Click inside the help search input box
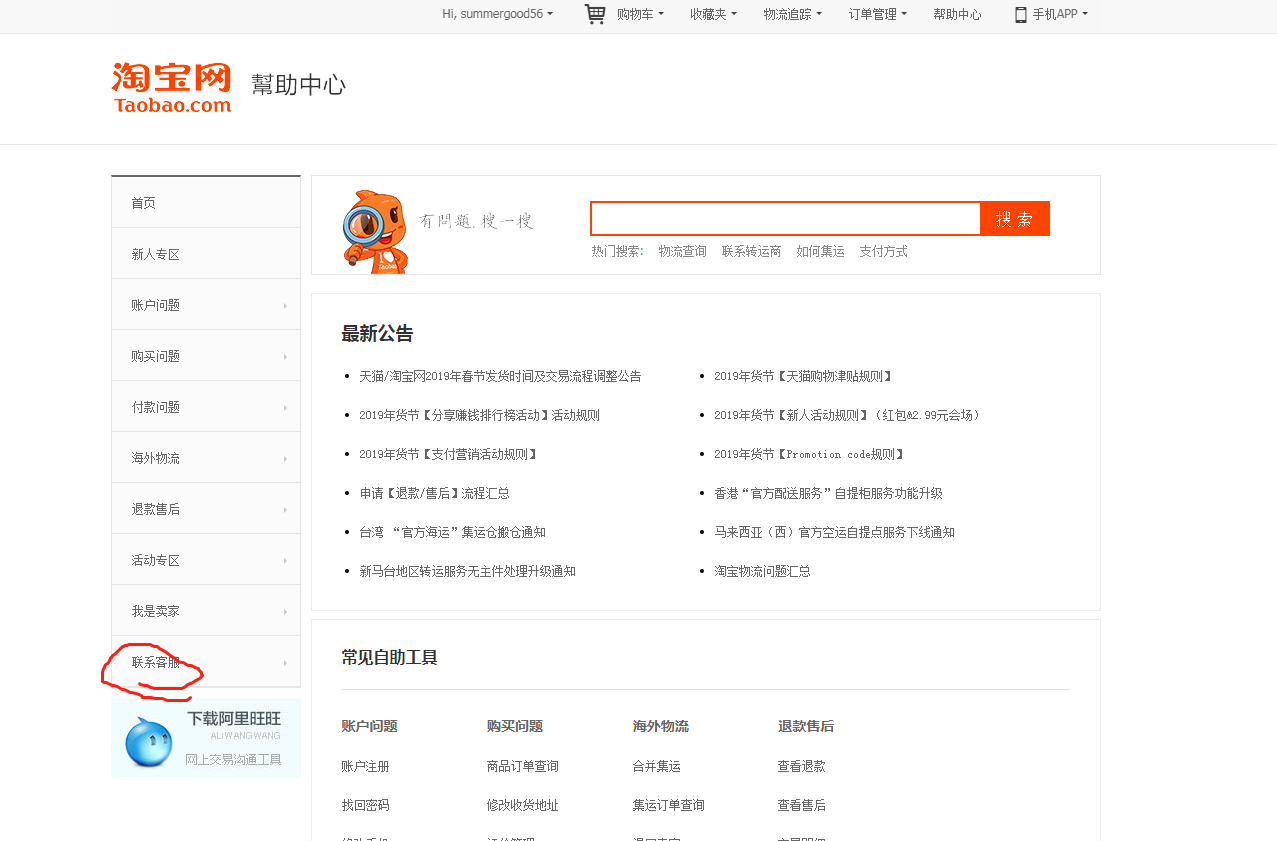Image resolution: width=1277 pixels, height=841 pixels. (785, 218)
